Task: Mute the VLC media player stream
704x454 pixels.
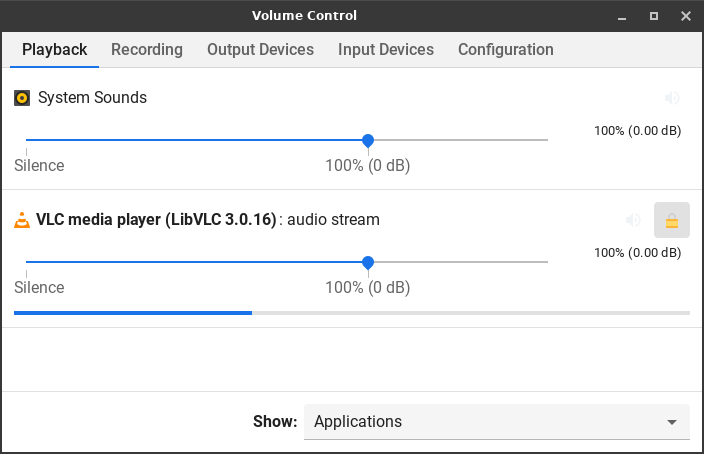Action: pyautogui.click(x=632, y=220)
